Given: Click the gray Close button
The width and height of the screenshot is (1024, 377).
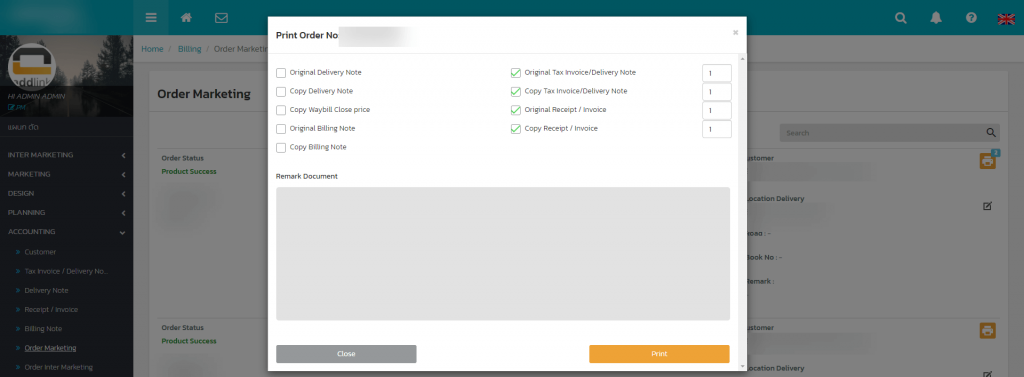Looking at the screenshot, I should pos(346,353).
